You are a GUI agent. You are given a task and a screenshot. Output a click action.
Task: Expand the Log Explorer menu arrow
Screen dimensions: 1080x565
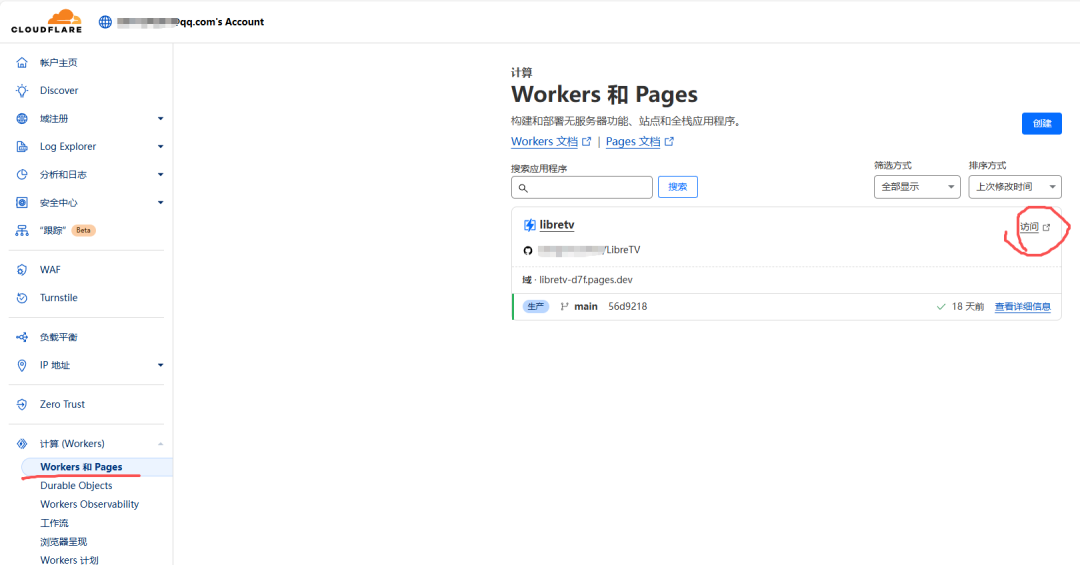pyautogui.click(x=160, y=147)
